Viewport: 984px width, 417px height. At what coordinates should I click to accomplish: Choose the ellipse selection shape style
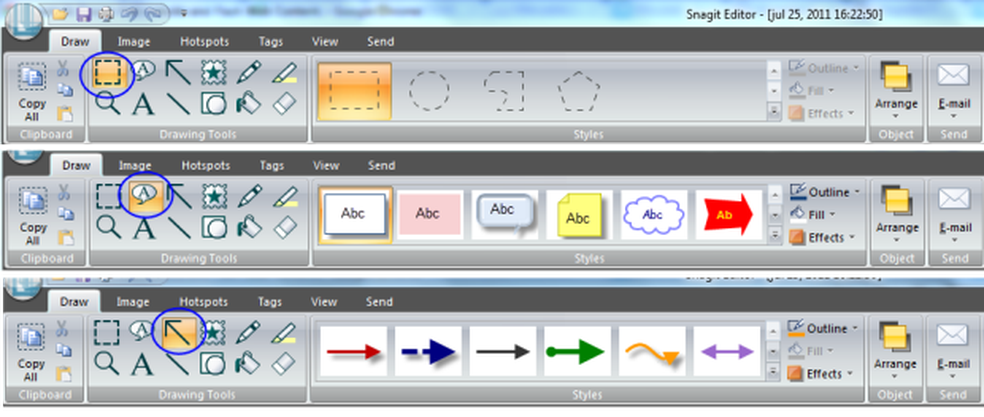coord(429,90)
